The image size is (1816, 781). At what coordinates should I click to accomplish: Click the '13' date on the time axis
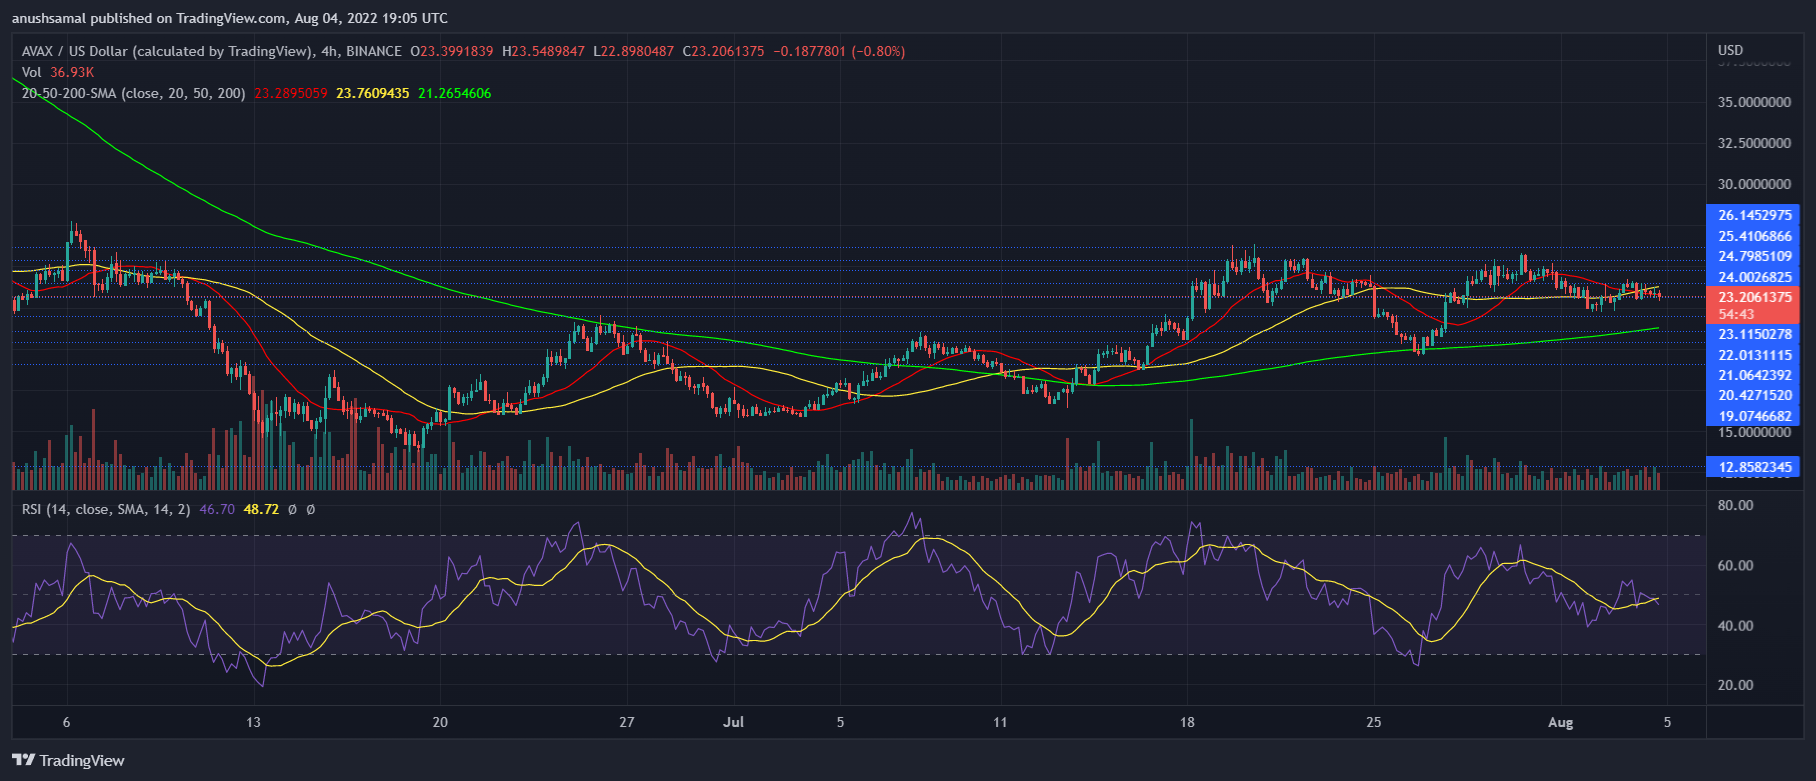pyautogui.click(x=253, y=722)
